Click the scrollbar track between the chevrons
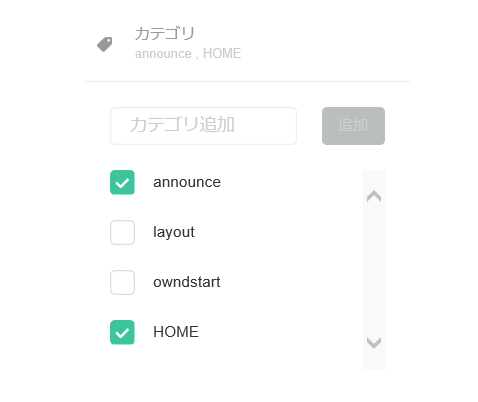 (374, 269)
